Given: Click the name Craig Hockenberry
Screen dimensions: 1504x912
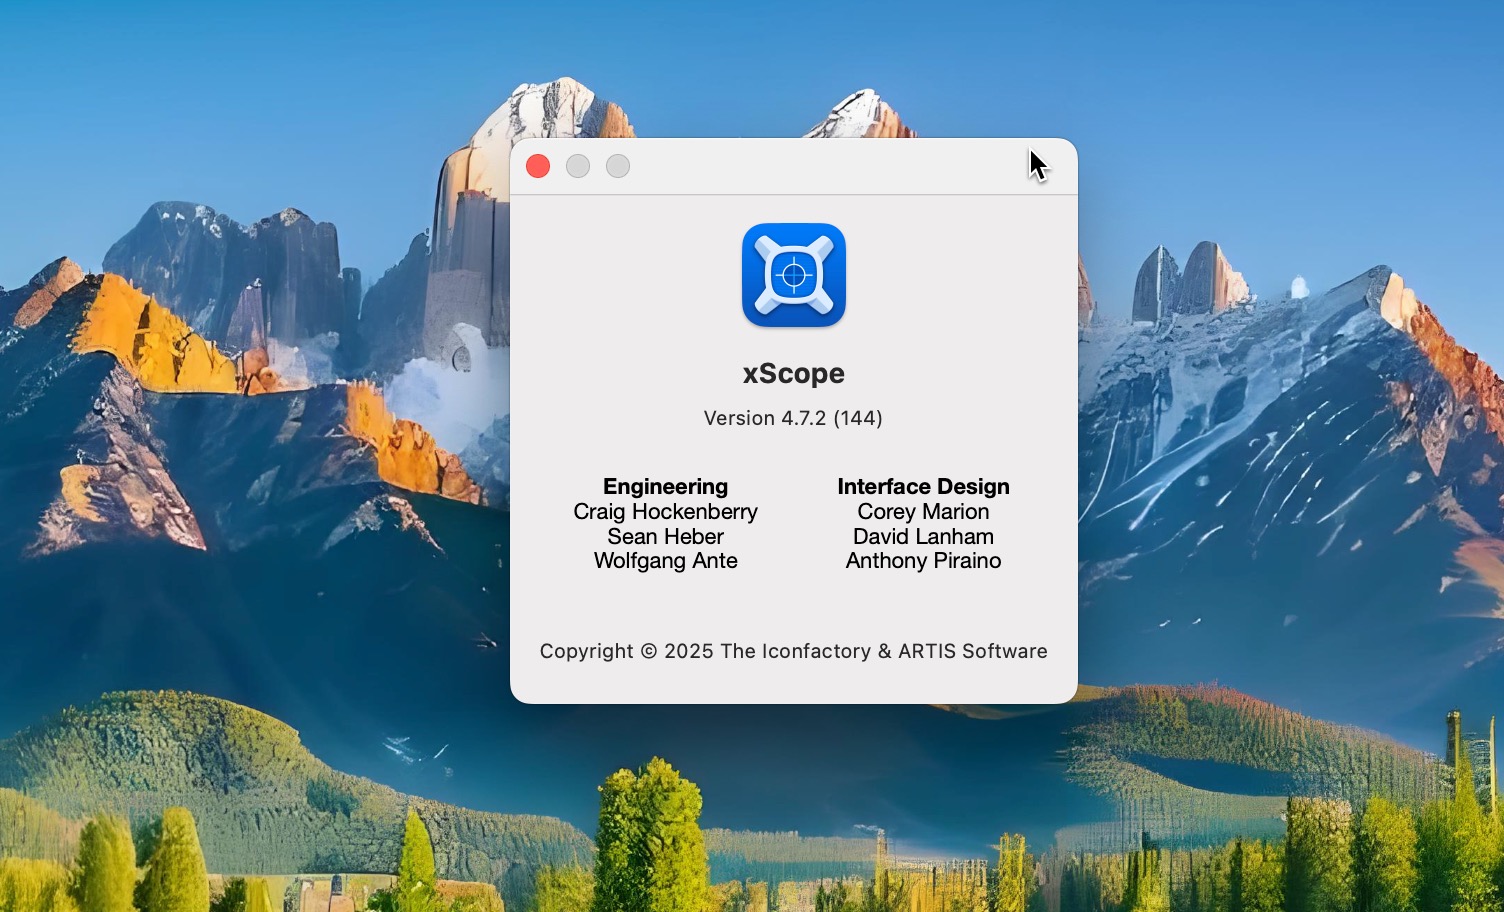Looking at the screenshot, I should coord(666,511).
